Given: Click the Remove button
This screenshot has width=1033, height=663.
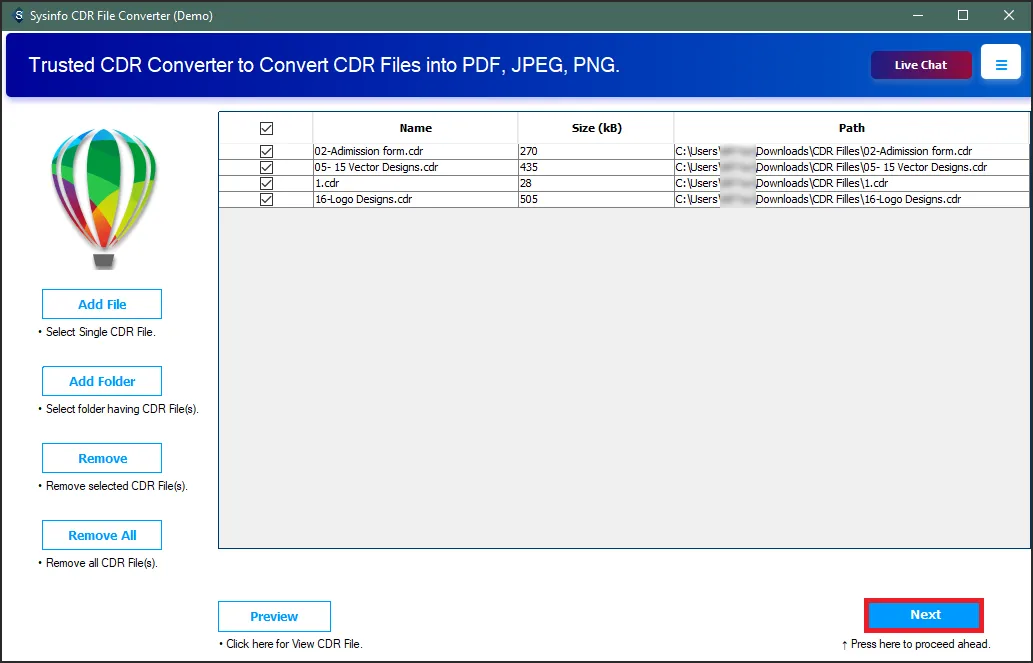Looking at the screenshot, I should 102,459.
